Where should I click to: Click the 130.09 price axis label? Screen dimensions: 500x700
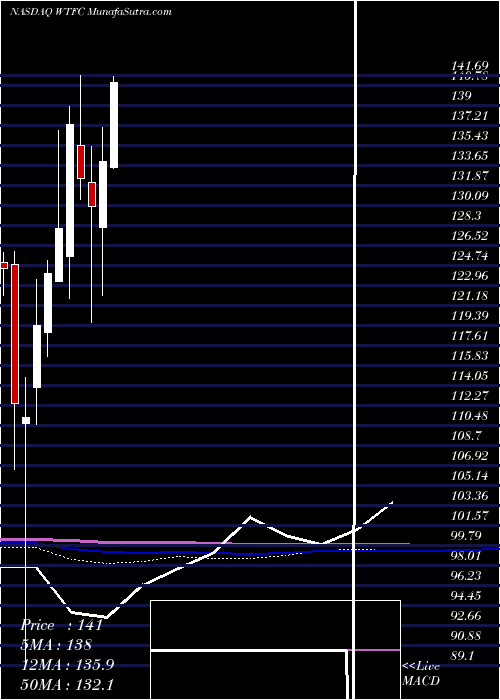tap(470, 196)
